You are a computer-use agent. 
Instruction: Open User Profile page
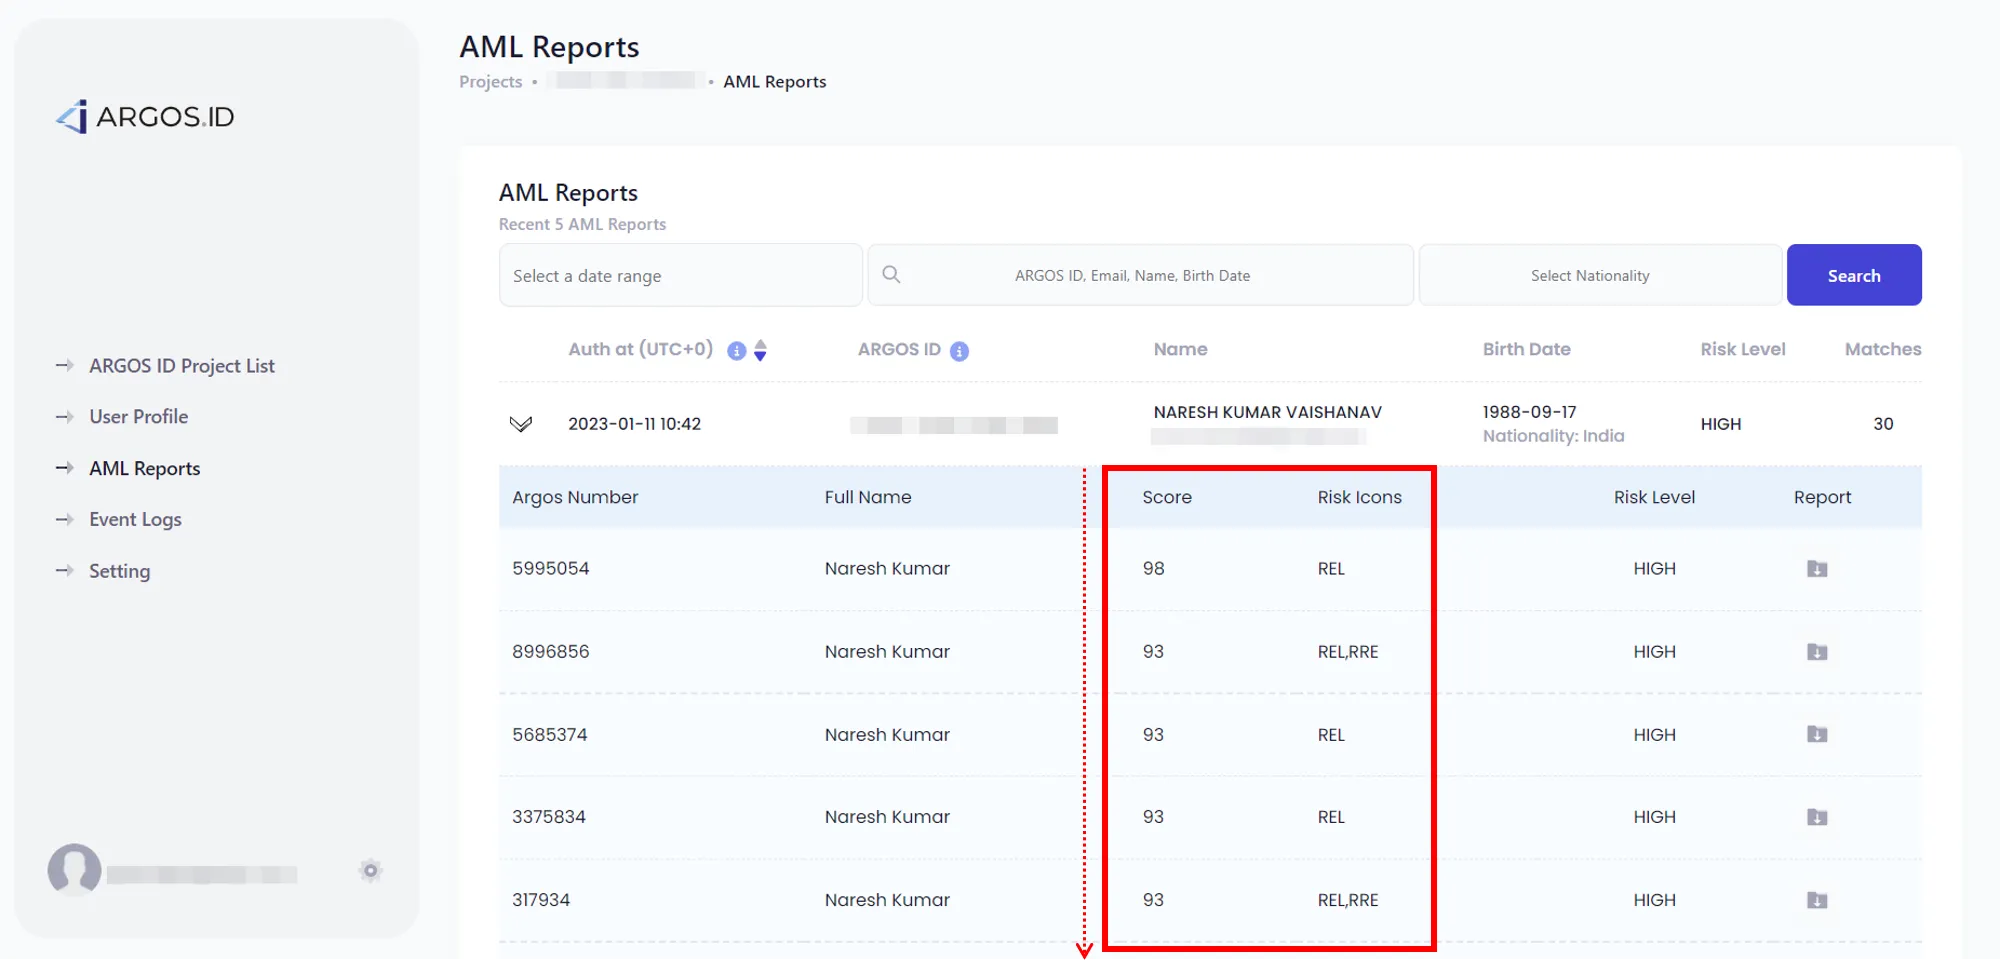(x=138, y=417)
